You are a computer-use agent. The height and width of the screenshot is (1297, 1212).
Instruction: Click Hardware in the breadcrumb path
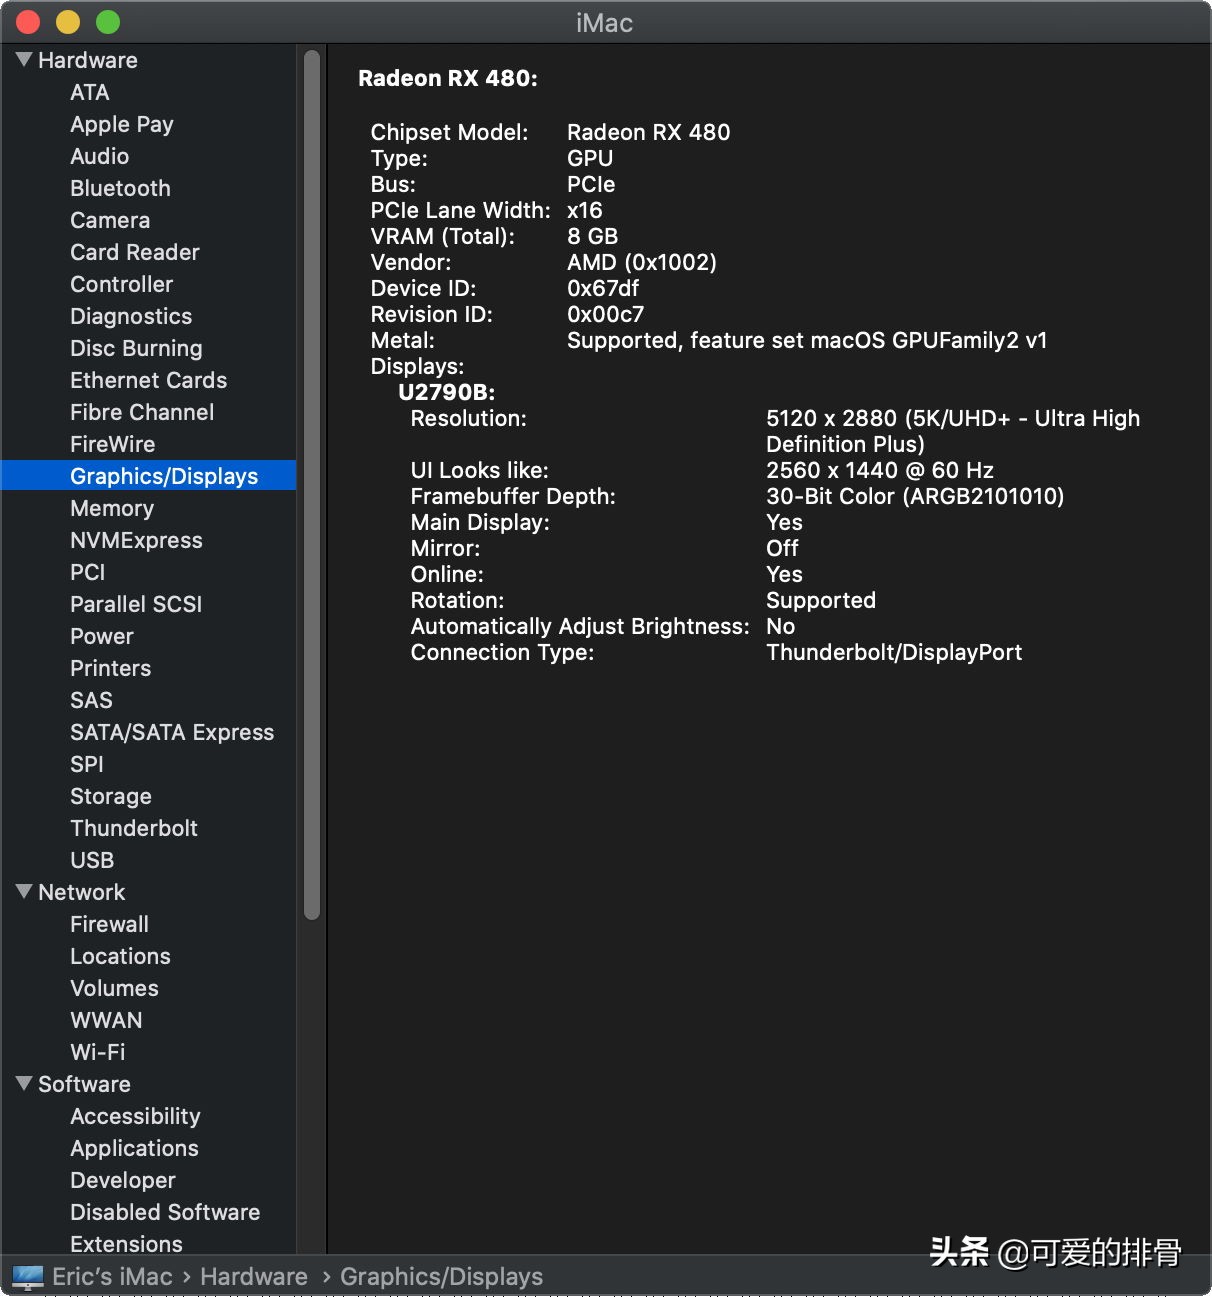point(254,1276)
